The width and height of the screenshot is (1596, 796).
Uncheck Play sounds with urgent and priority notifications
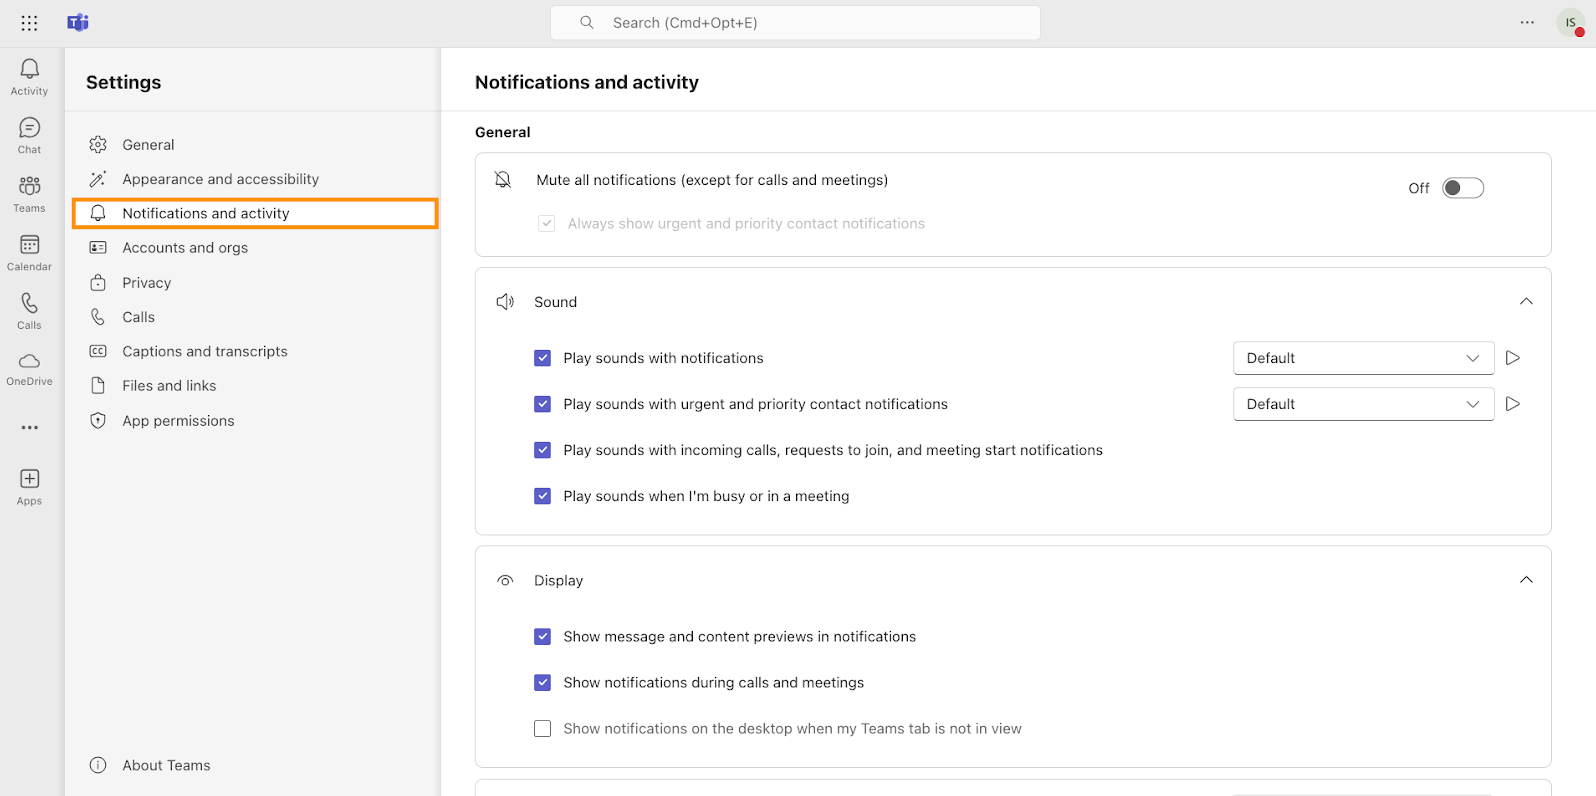coord(543,404)
